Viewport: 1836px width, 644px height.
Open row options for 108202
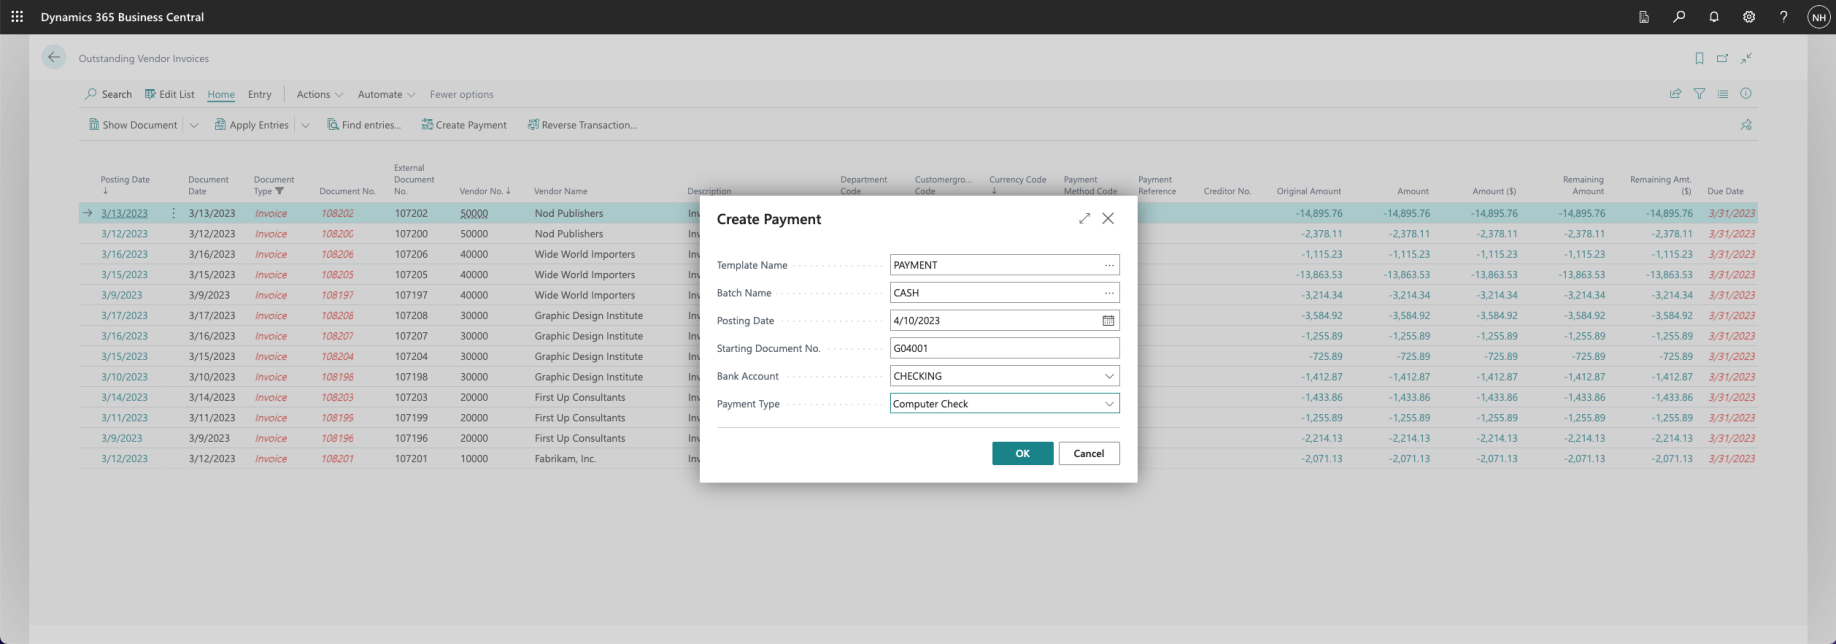click(173, 213)
